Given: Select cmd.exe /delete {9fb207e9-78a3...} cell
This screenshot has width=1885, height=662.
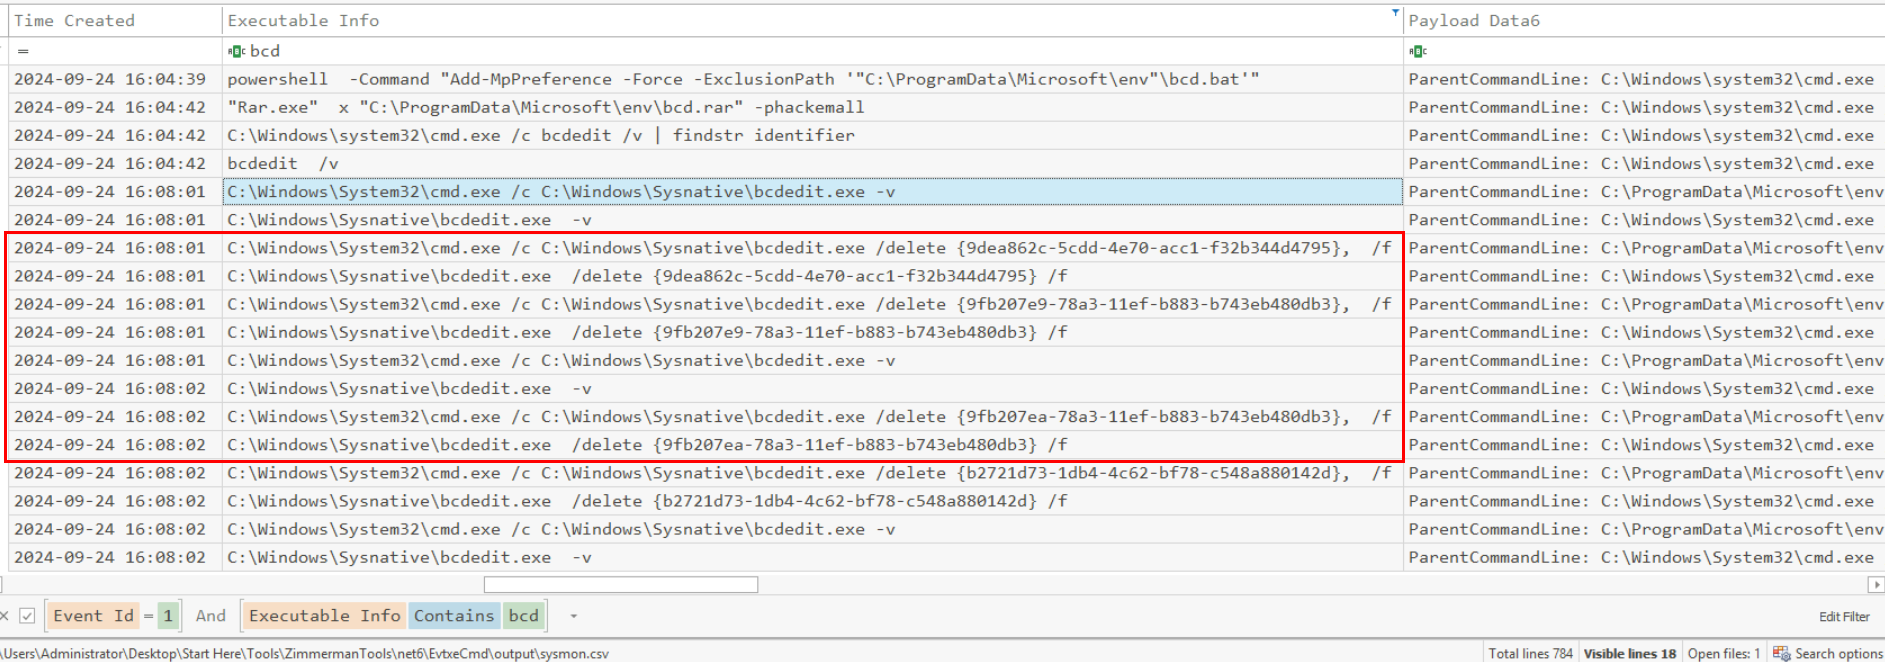Looking at the screenshot, I should pyautogui.click(x=812, y=304).
